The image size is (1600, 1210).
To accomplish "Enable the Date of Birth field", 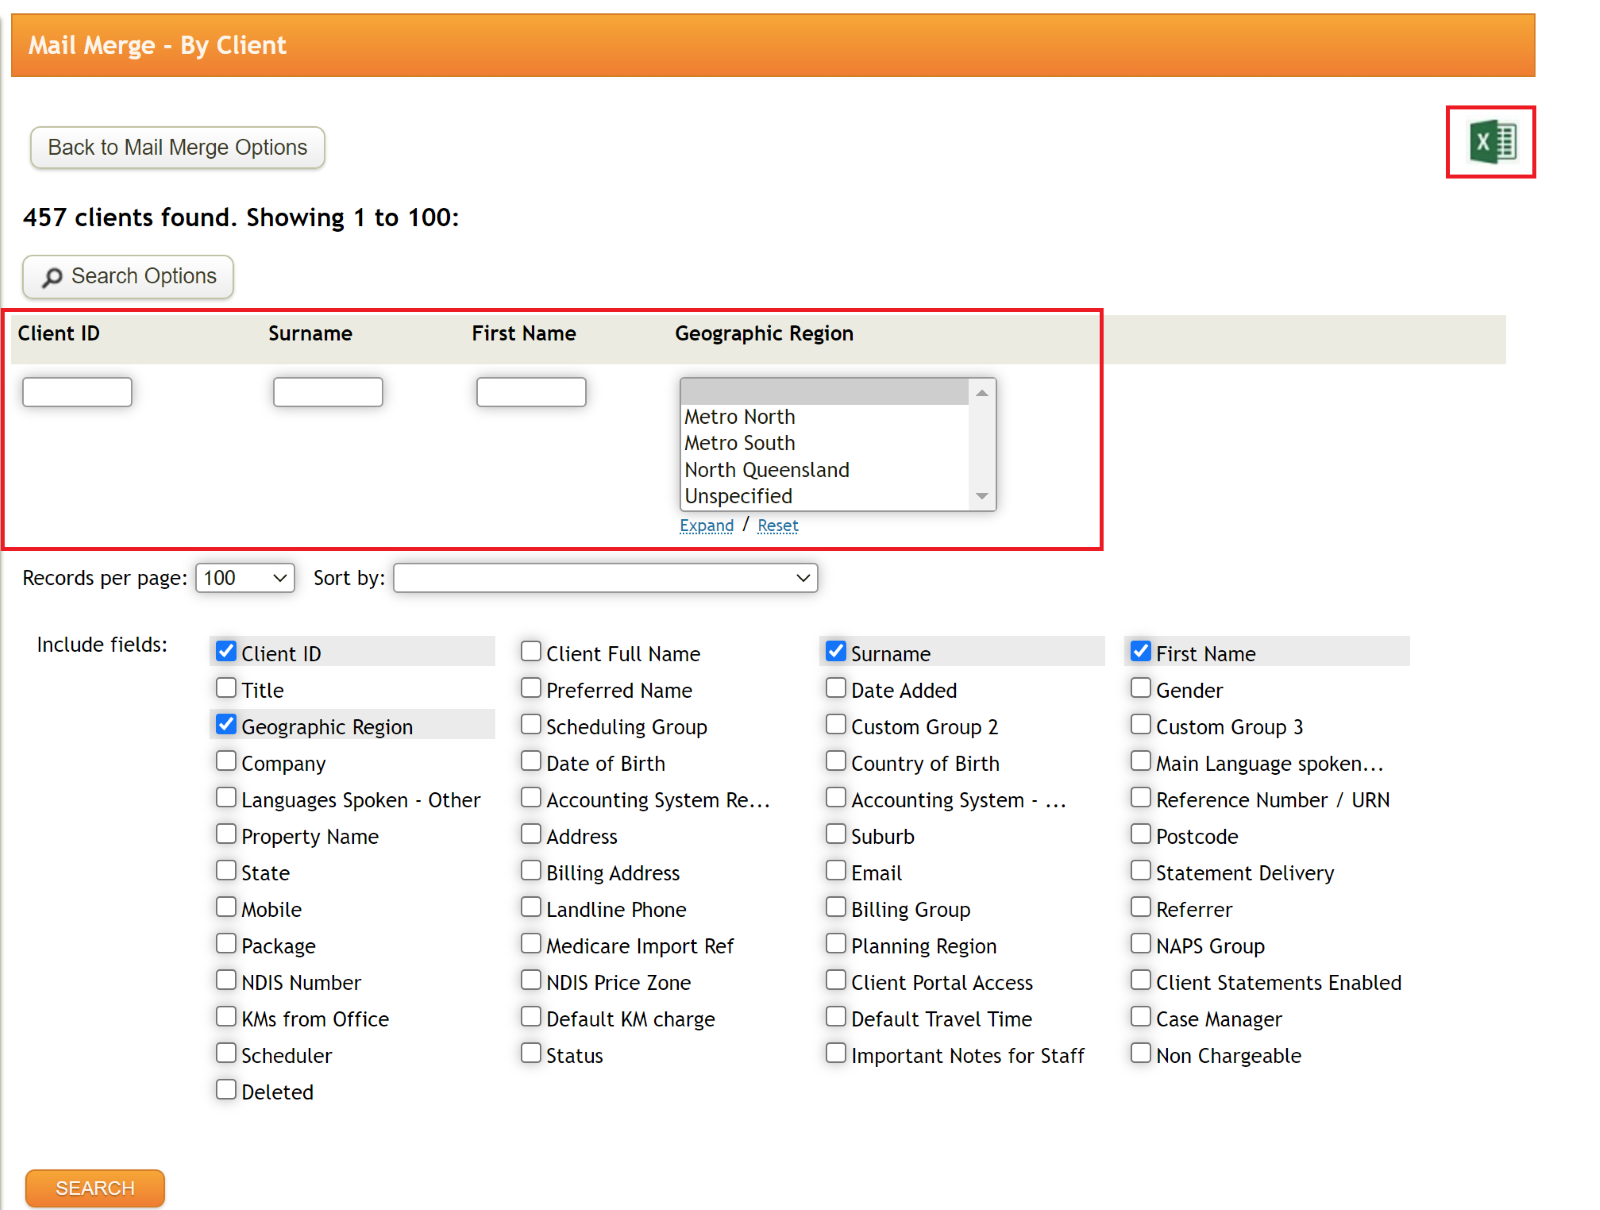I will pos(530,761).
